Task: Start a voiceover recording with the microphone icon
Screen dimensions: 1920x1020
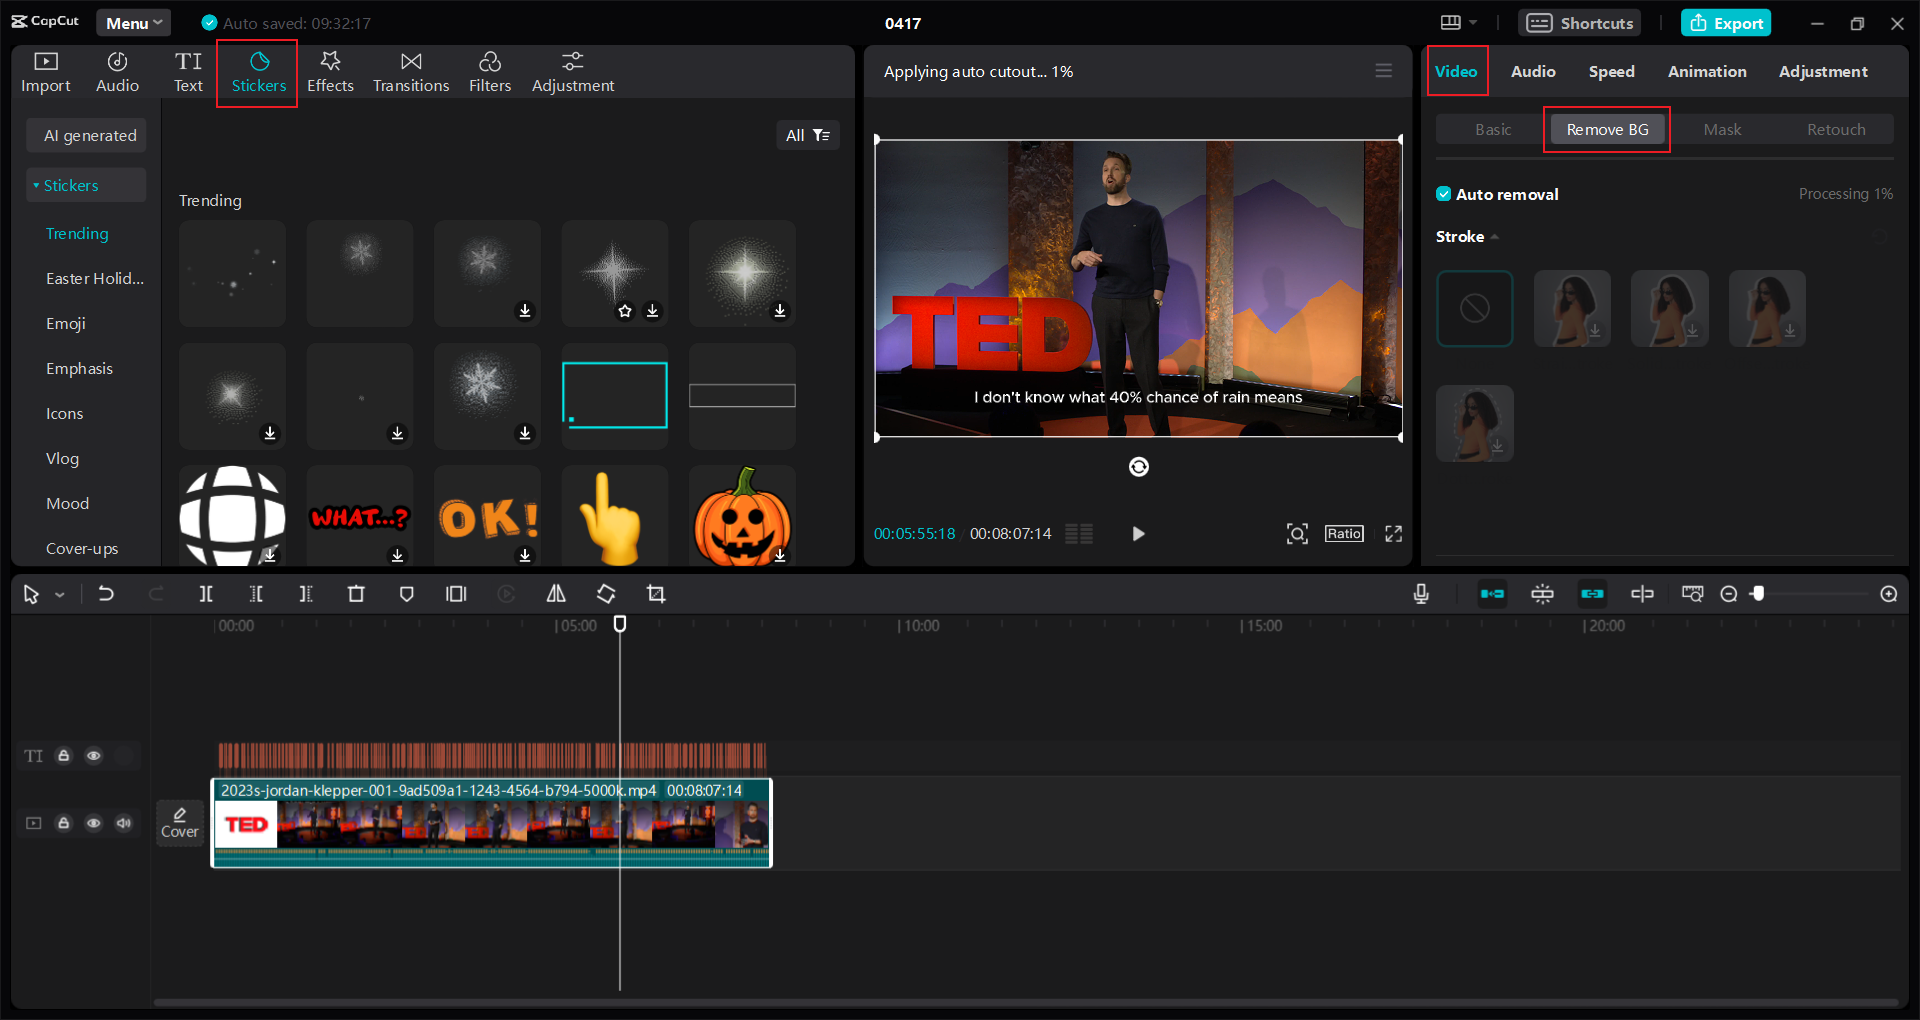Action: click(x=1421, y=593)
